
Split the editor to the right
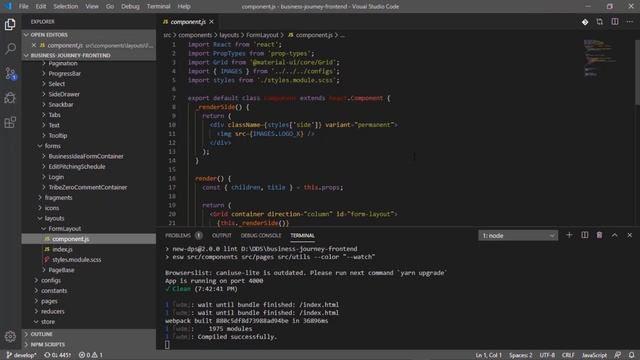click(x=615, y=22)
